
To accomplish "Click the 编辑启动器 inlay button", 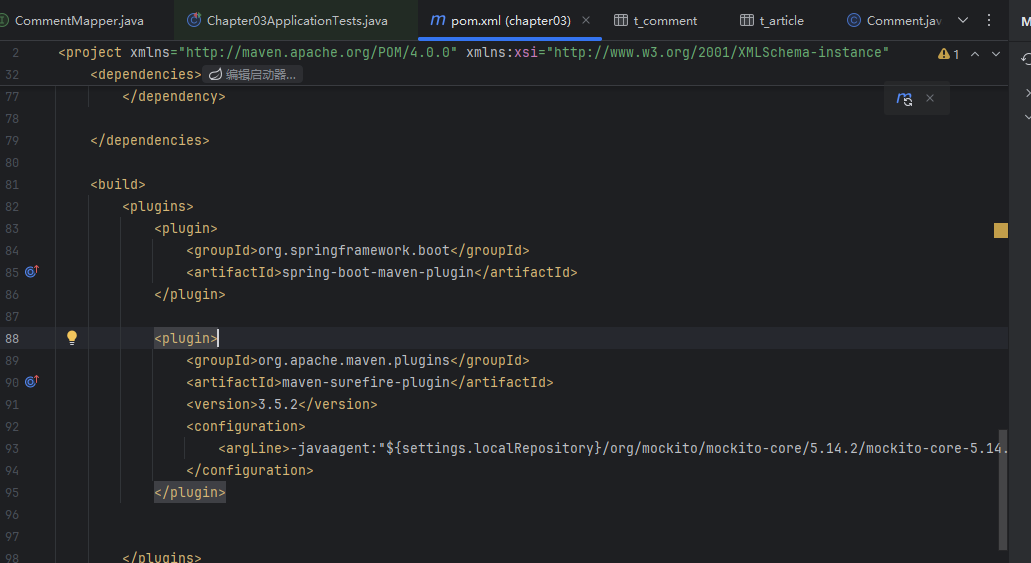I will tap(252, 74).
